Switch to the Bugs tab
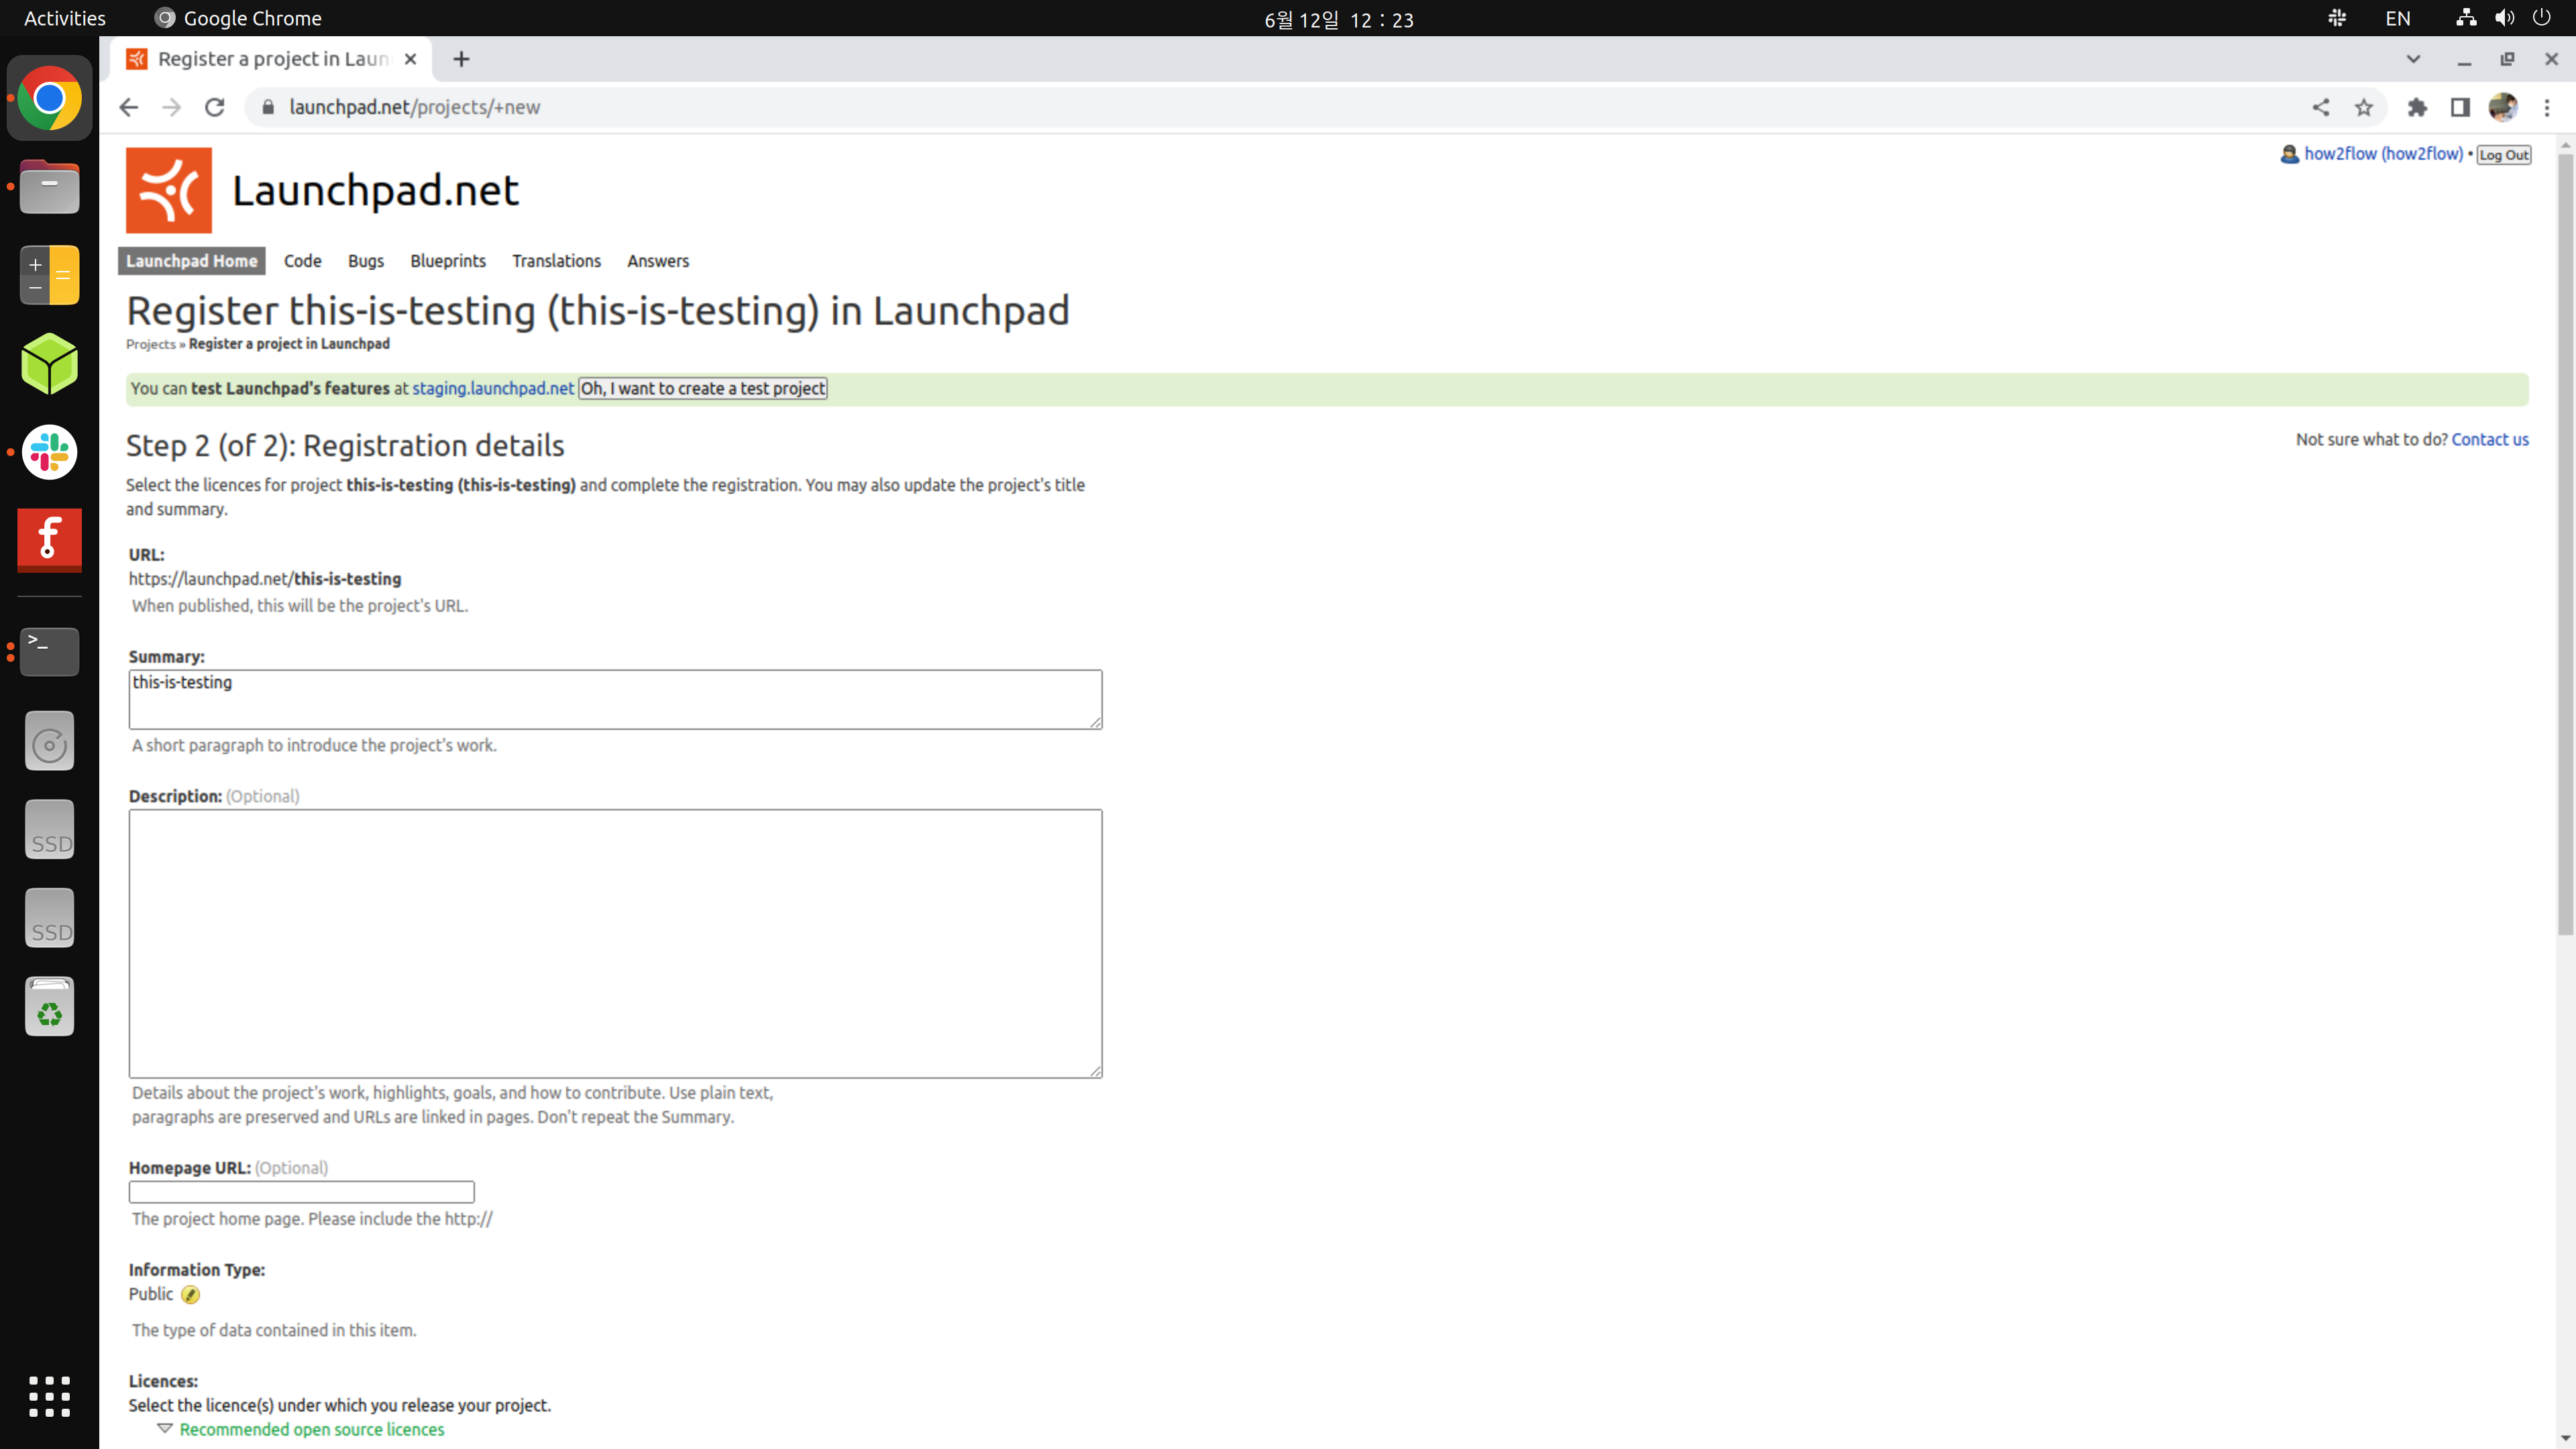Screen dimensions: 2576x1449 [x=365, y=261]
